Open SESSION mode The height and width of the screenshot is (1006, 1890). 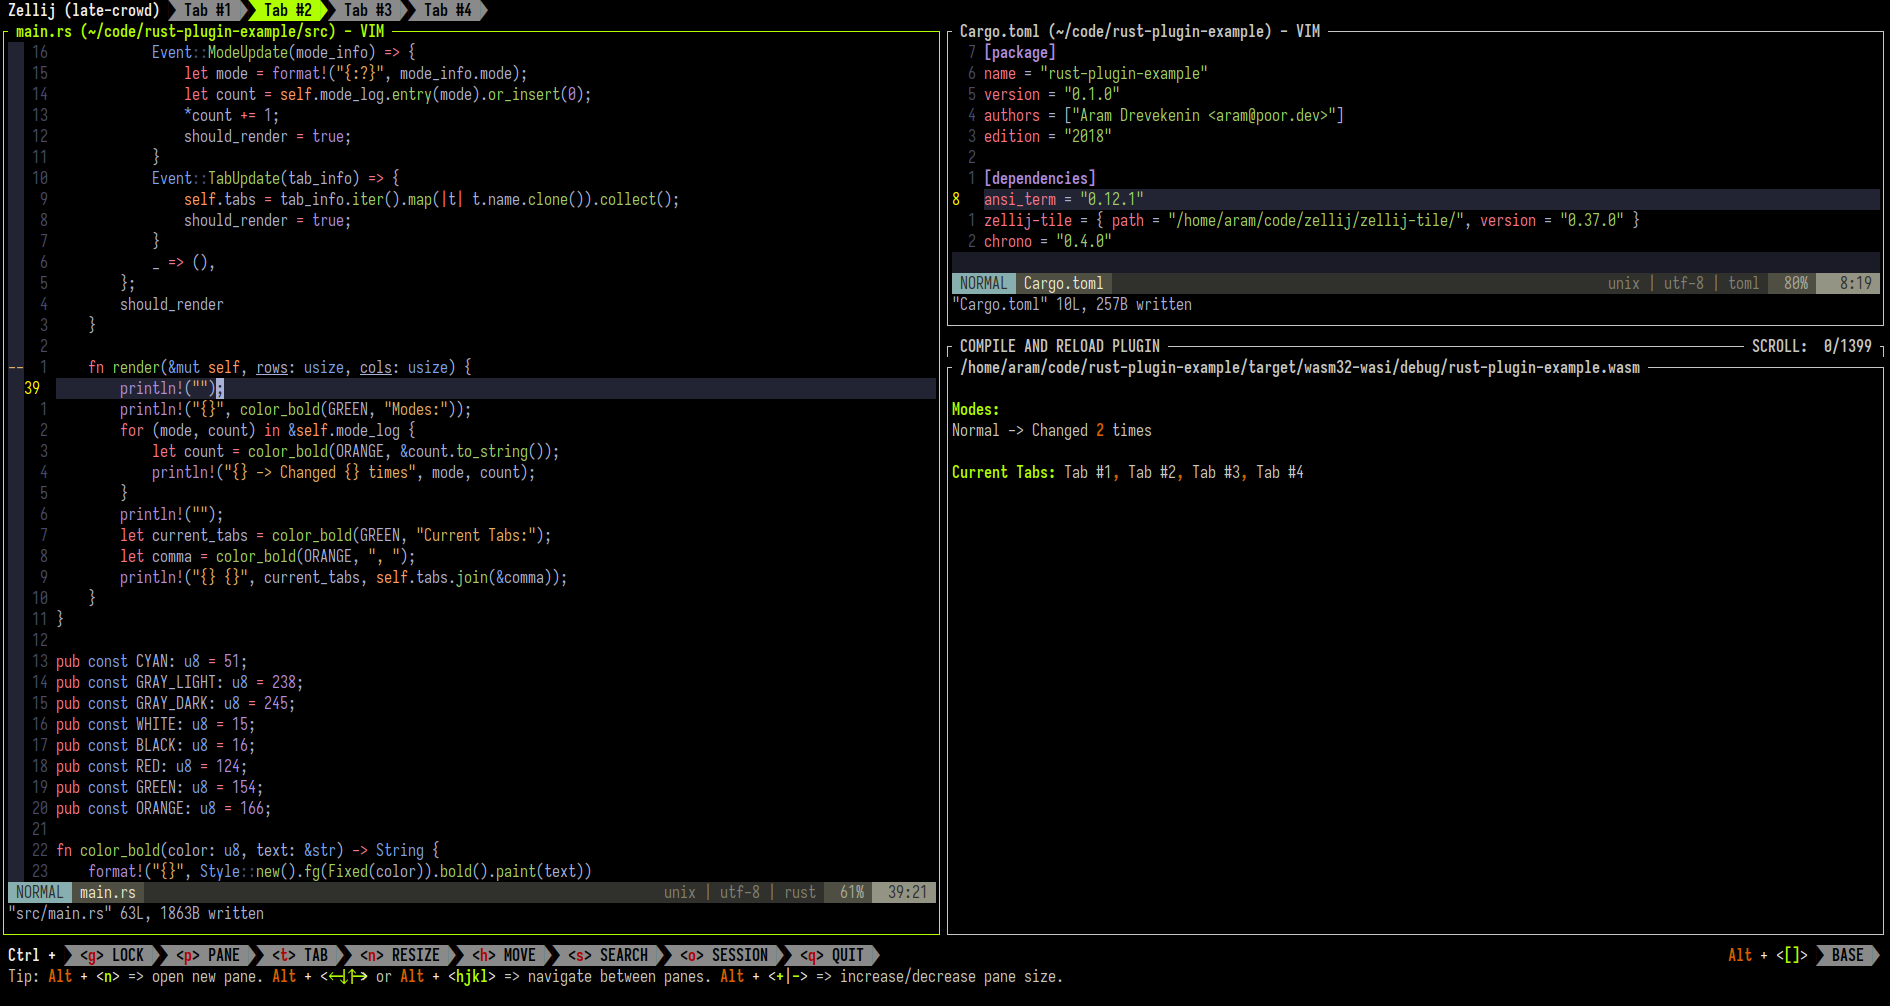[724, 955]
